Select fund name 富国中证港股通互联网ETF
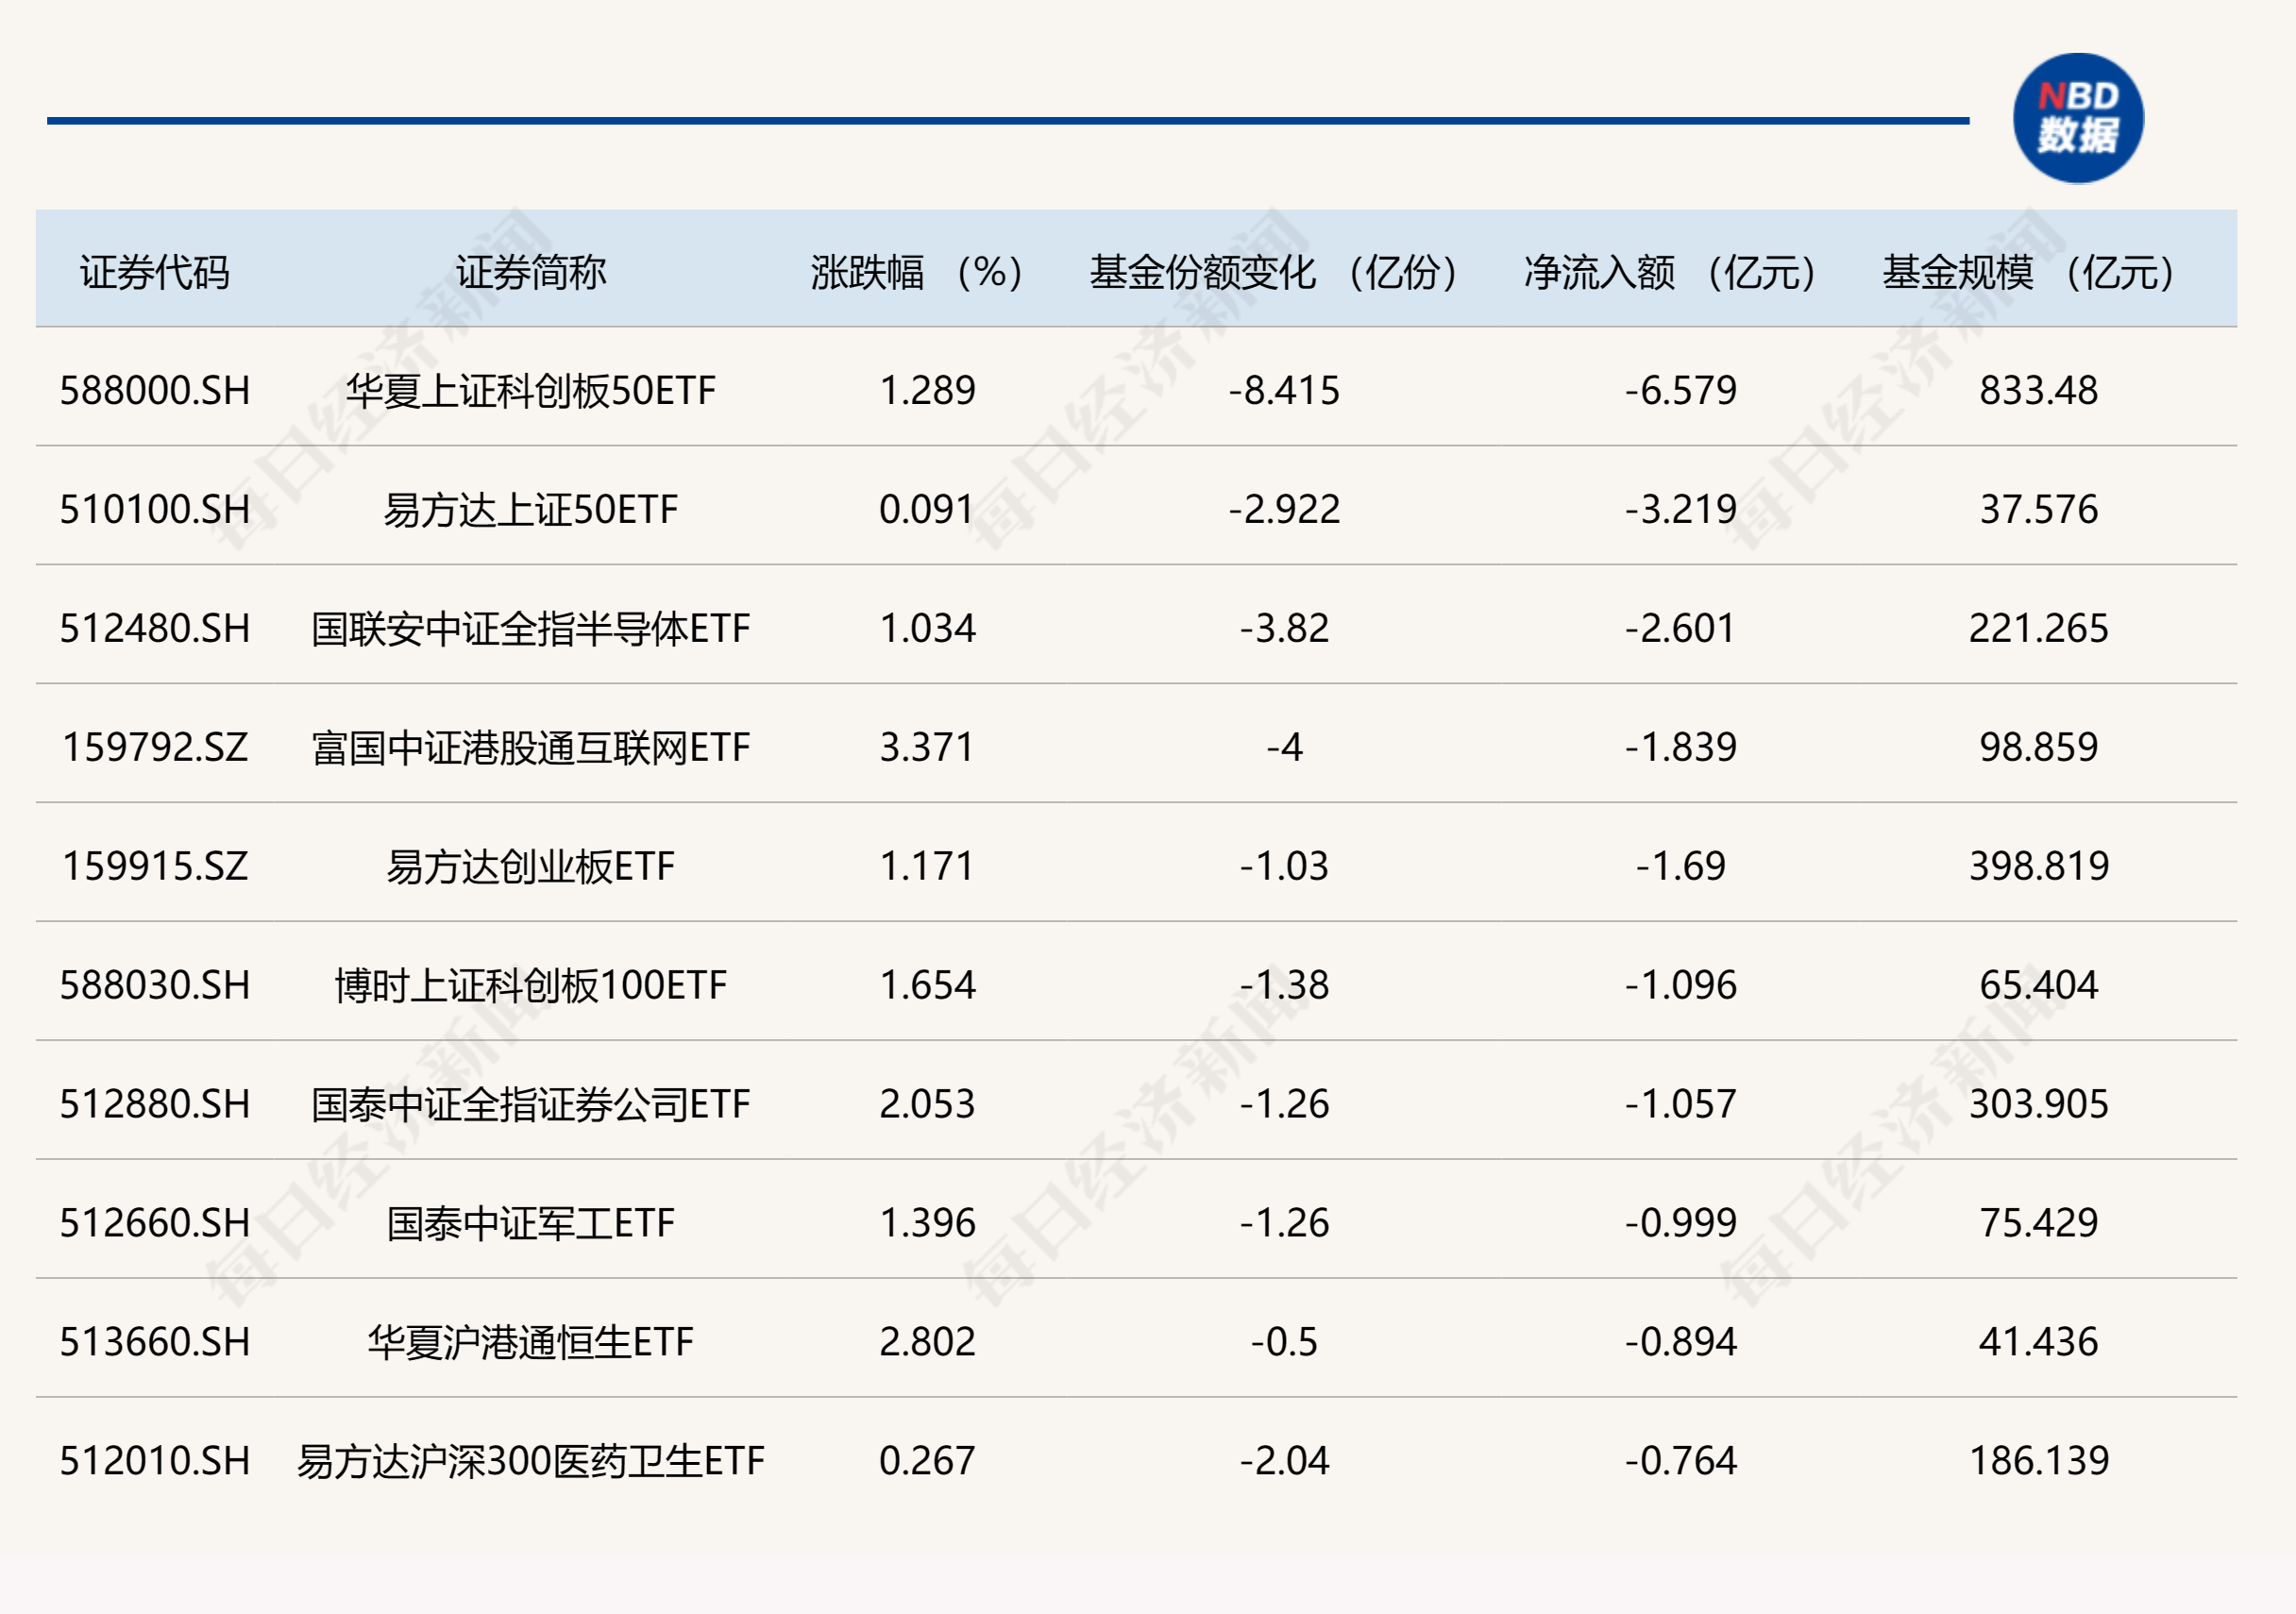The height and width of the screenshot is (1614, 2296). (x=531, y=747)
